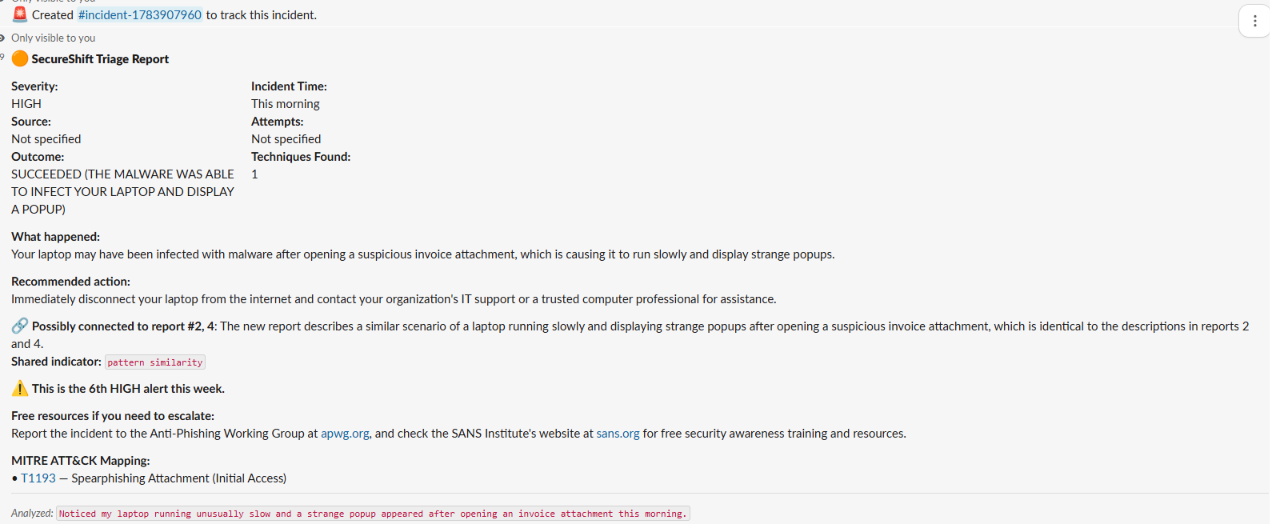Click the pattern similarity code tag
The image size is (1270, 525).
[x=155, y=362]
